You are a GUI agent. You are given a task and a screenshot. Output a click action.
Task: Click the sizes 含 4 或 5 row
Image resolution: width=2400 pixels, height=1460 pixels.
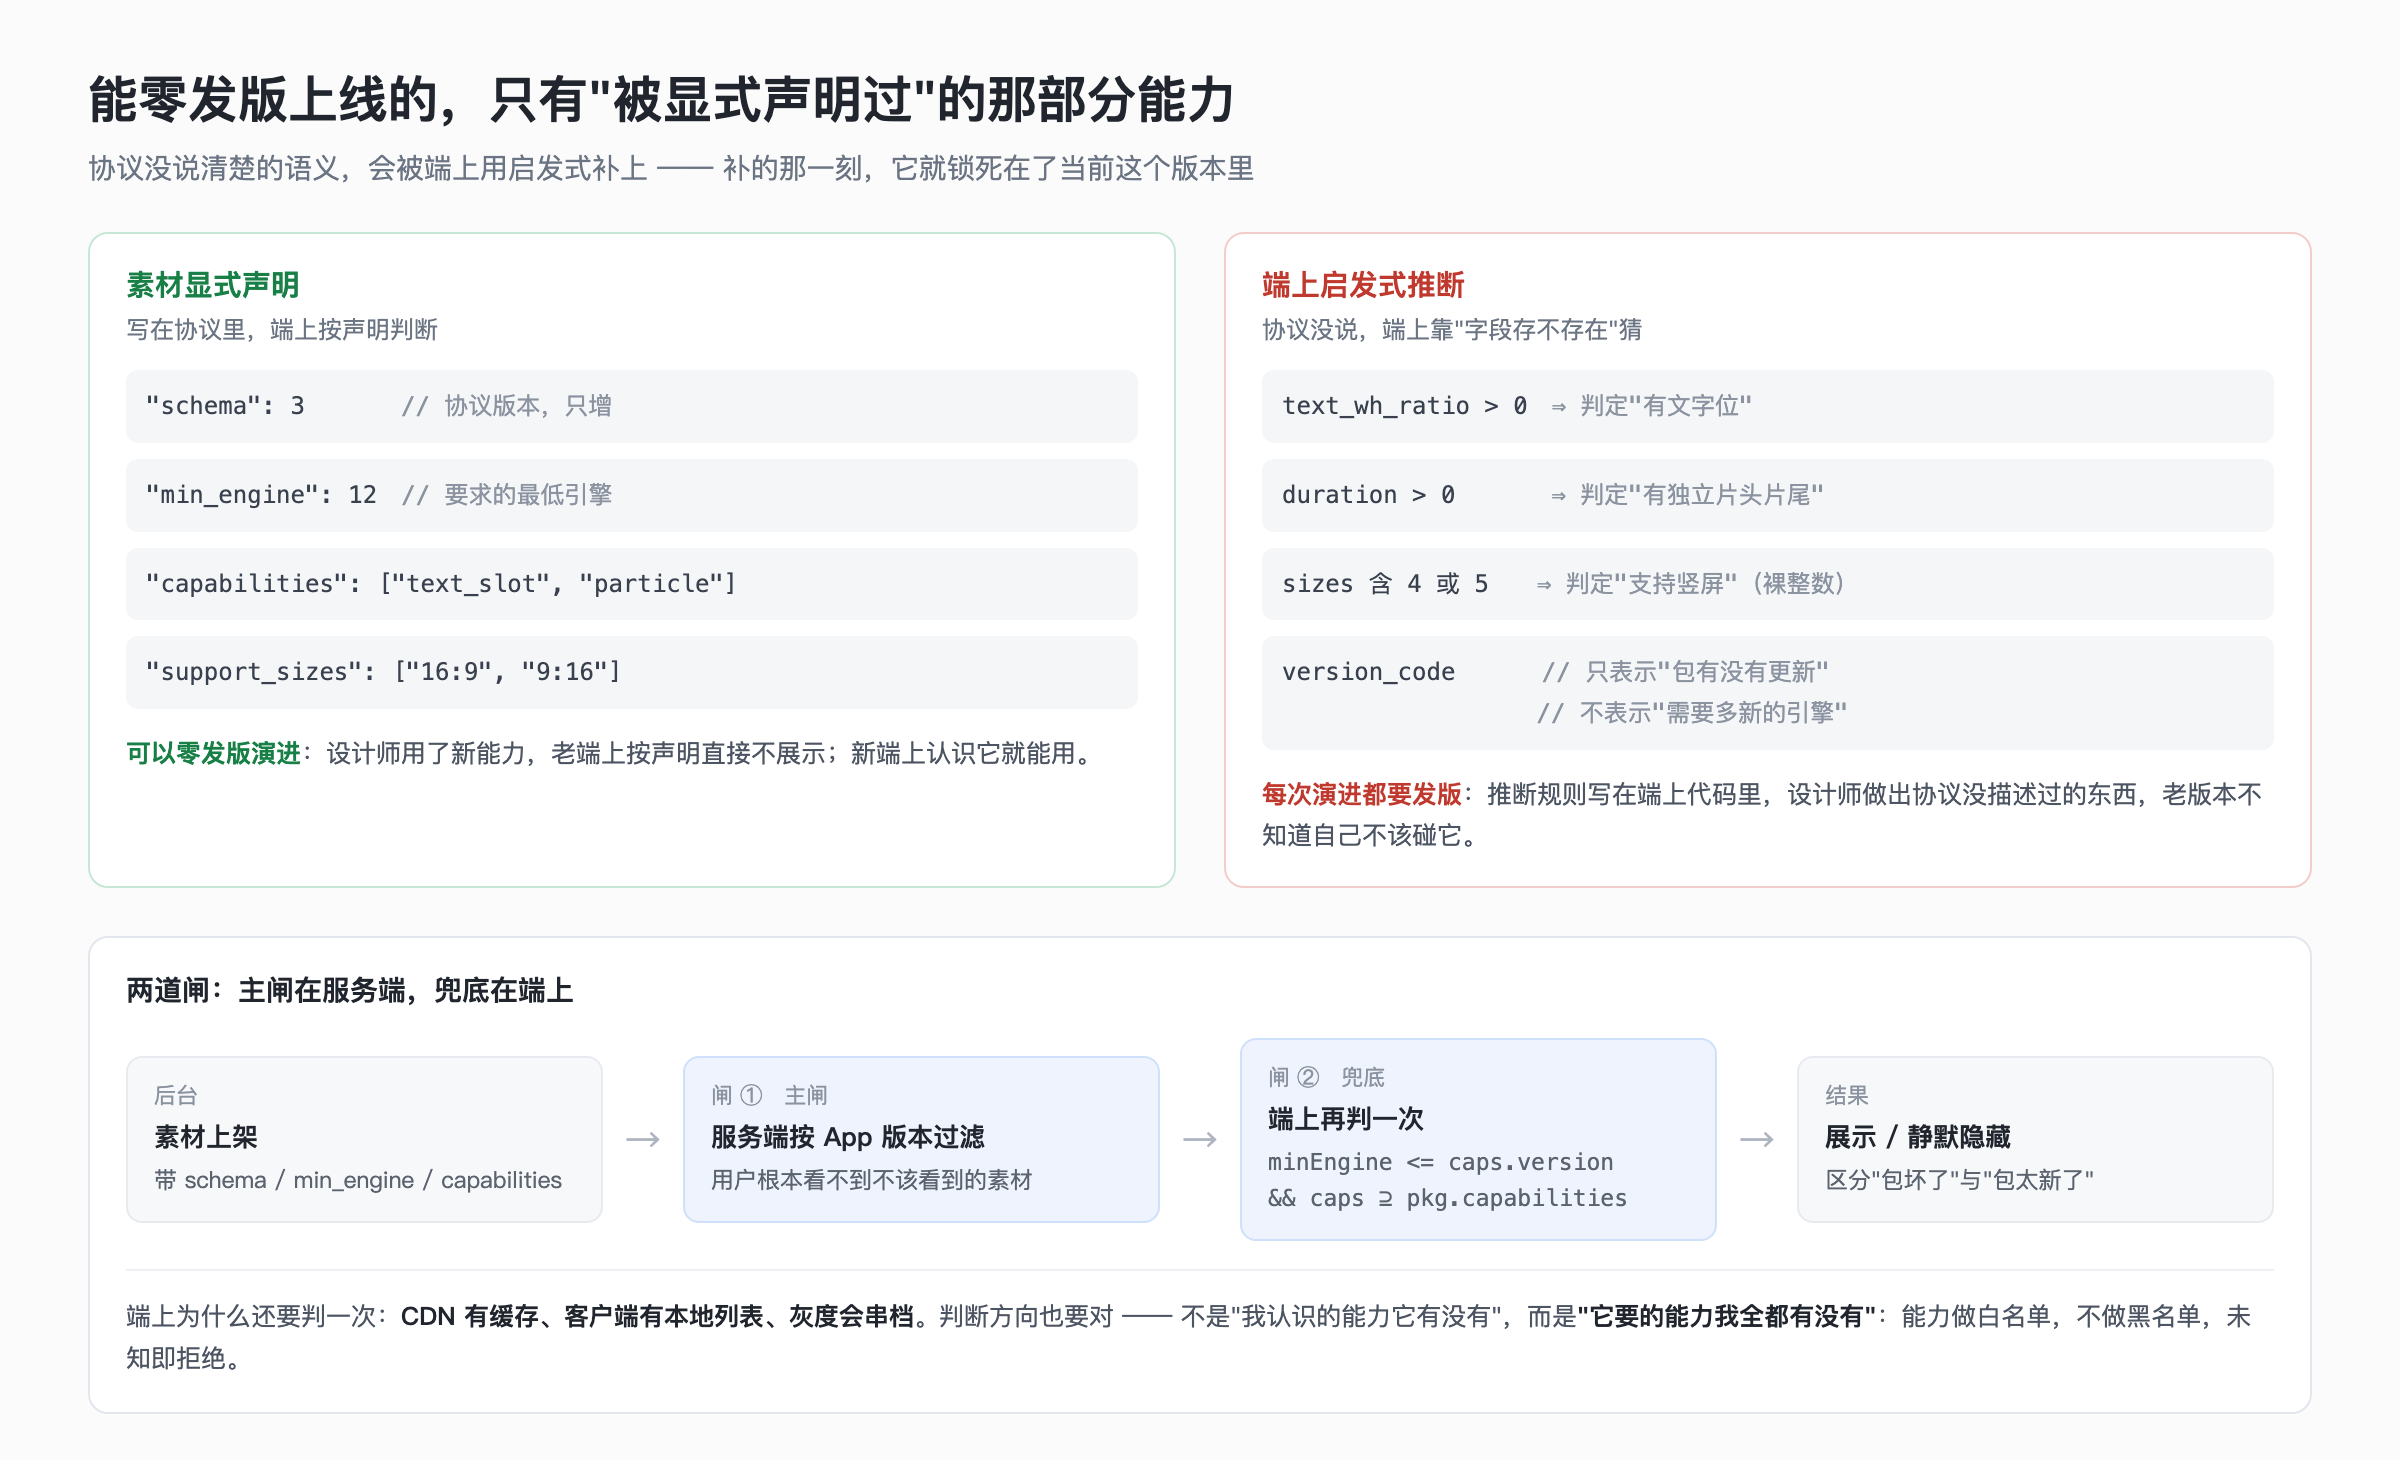pyautogui.click(x=1767, y=584)
